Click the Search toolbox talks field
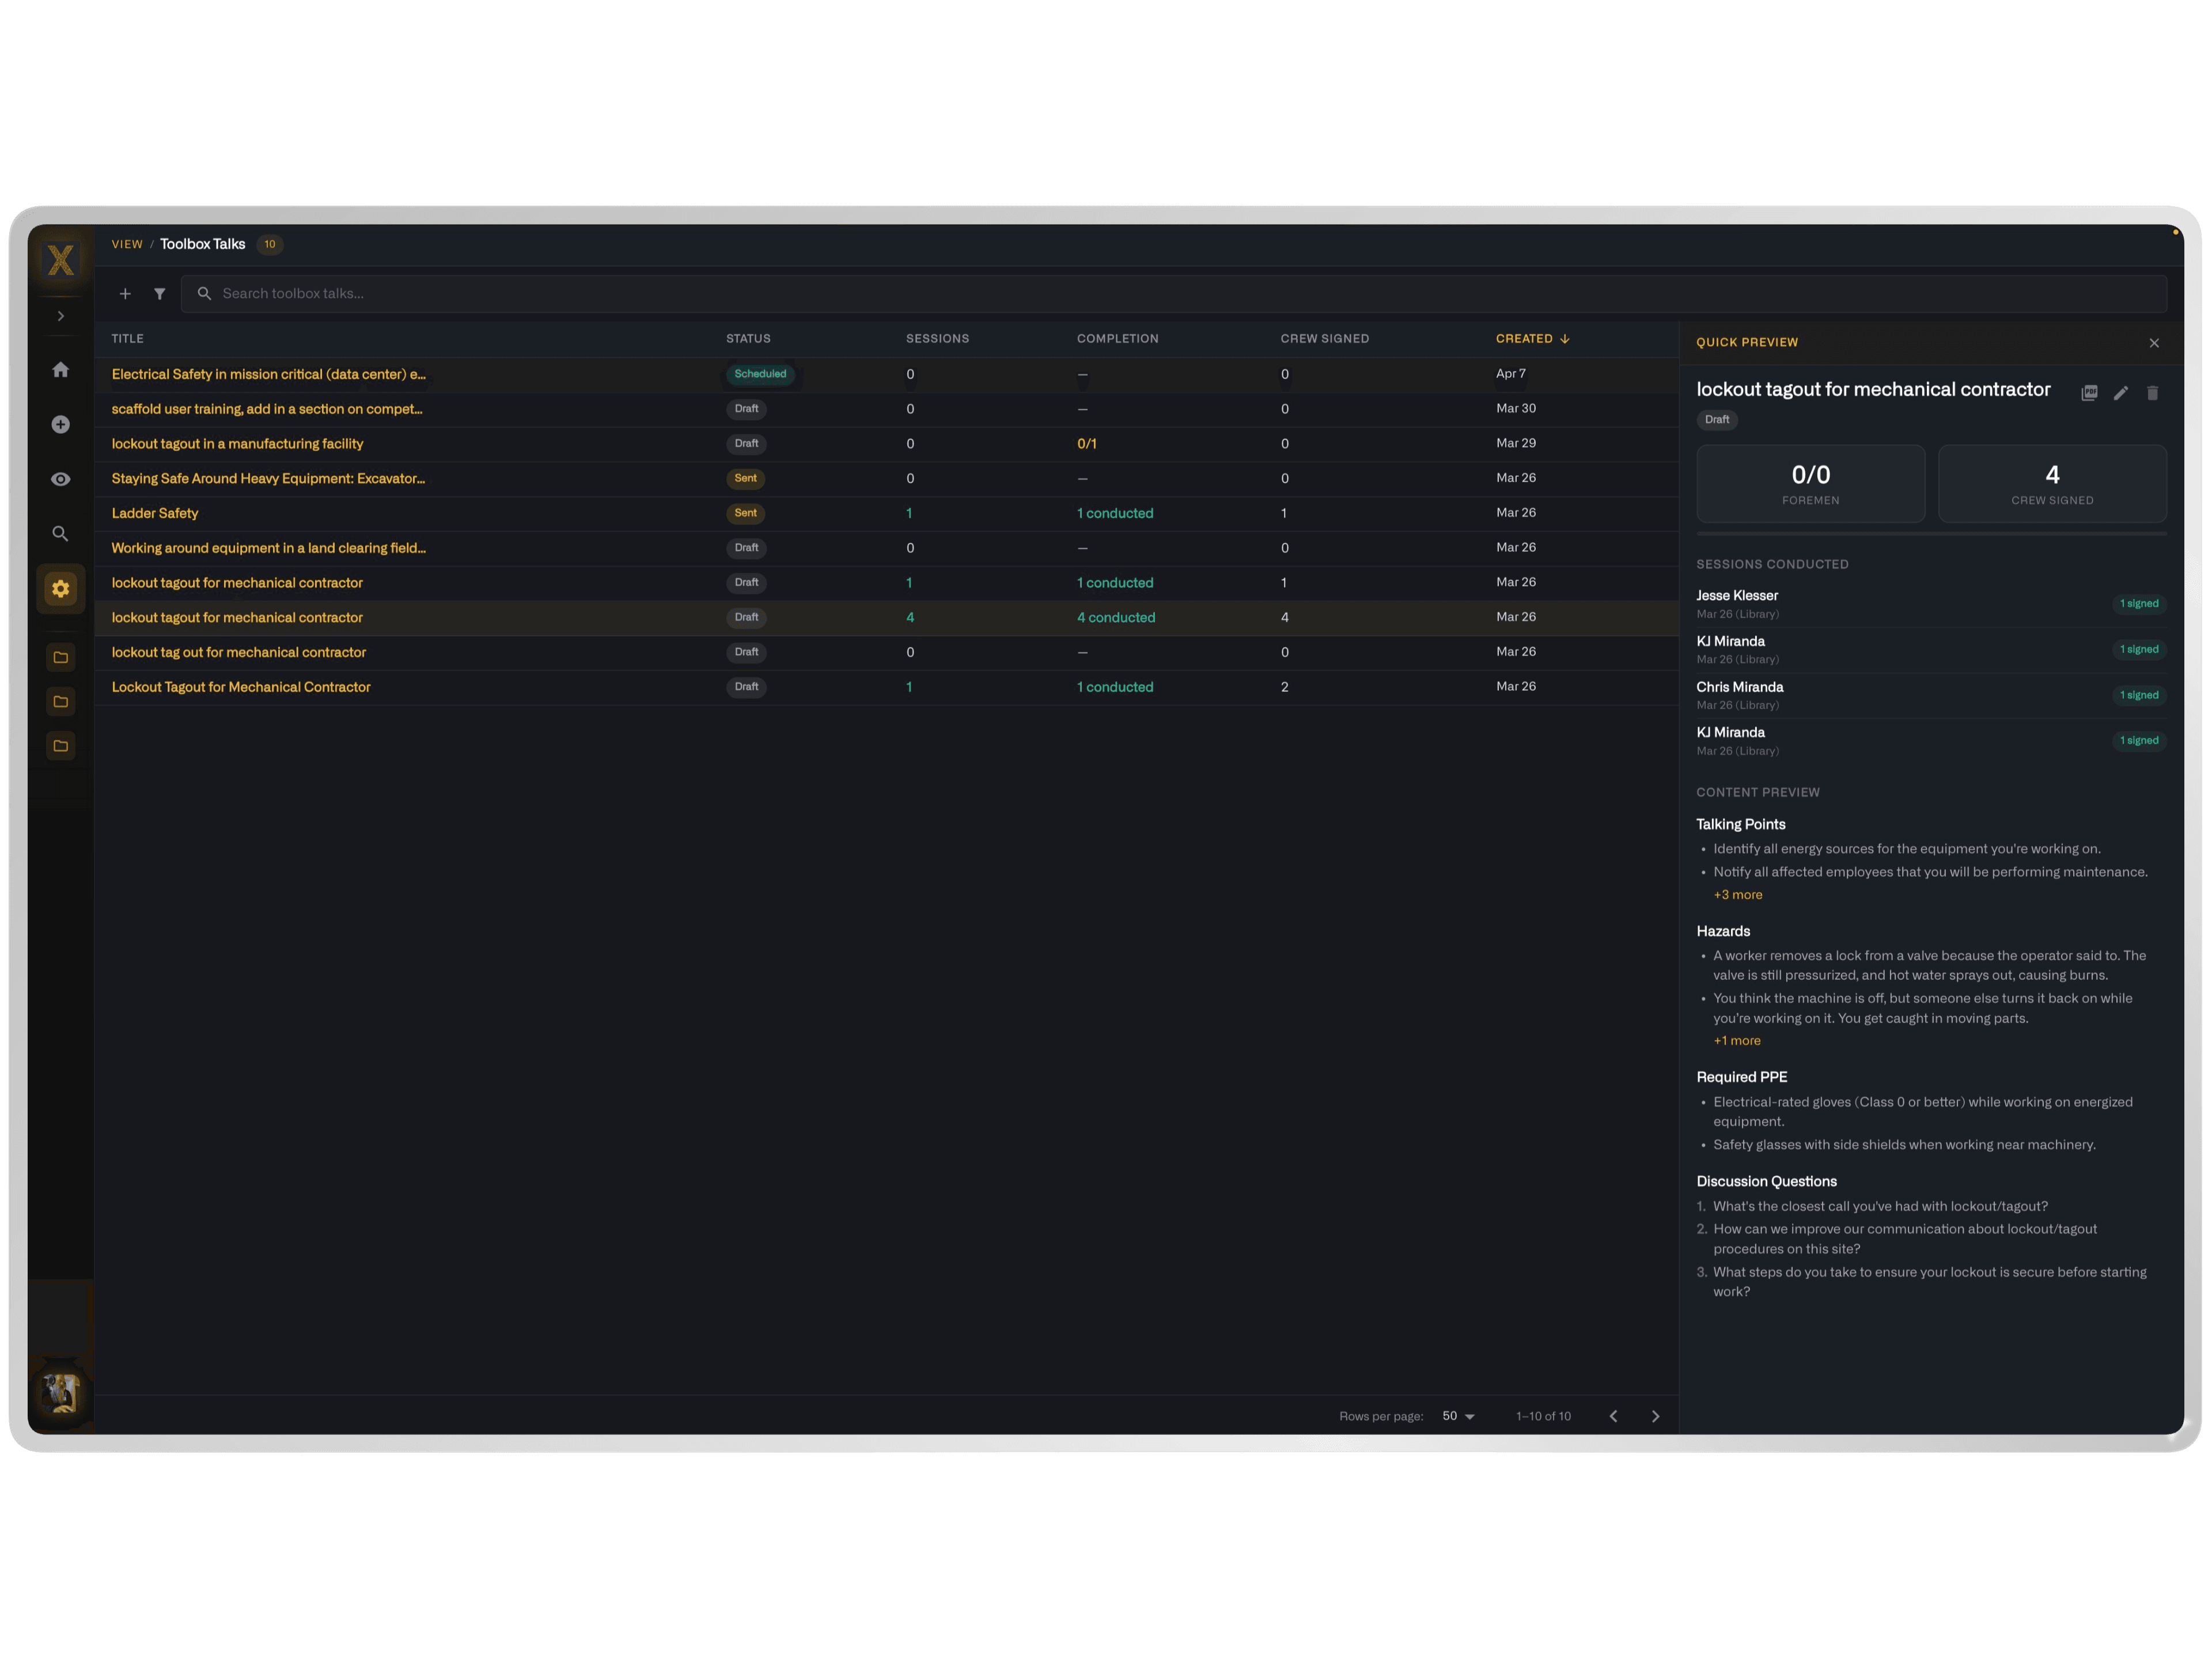The image size is (2212, 1659). (x=1174, y=294)
